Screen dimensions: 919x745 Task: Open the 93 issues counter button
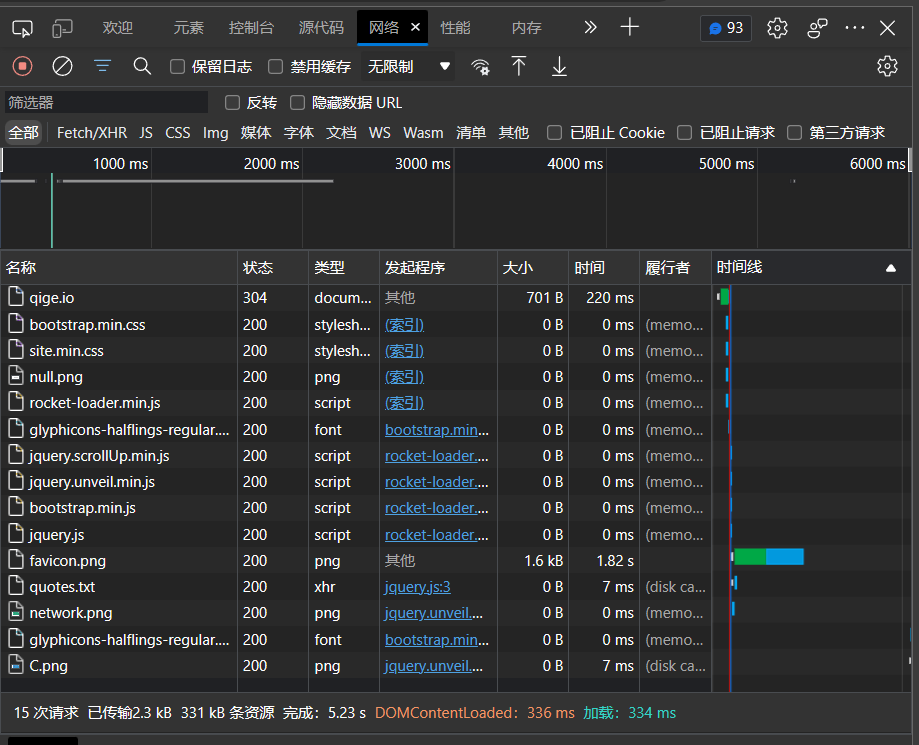point(726,28)
